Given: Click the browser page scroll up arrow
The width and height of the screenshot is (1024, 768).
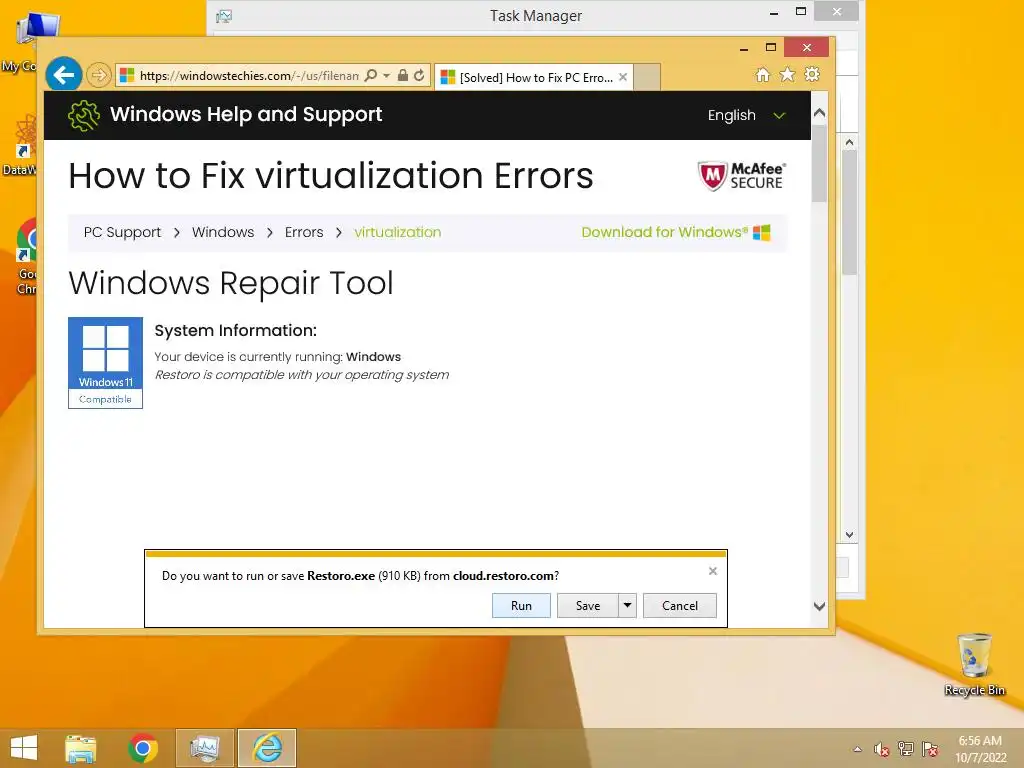Looking at the screenshot, I should (820, 112).
